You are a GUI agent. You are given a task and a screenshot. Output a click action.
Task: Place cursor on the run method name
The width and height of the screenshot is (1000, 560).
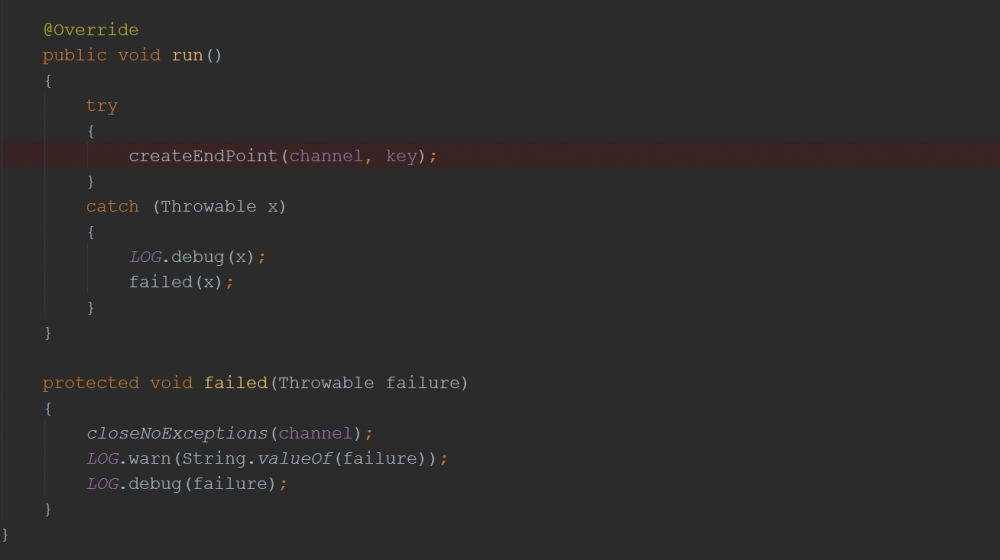[x=187, y=55]
